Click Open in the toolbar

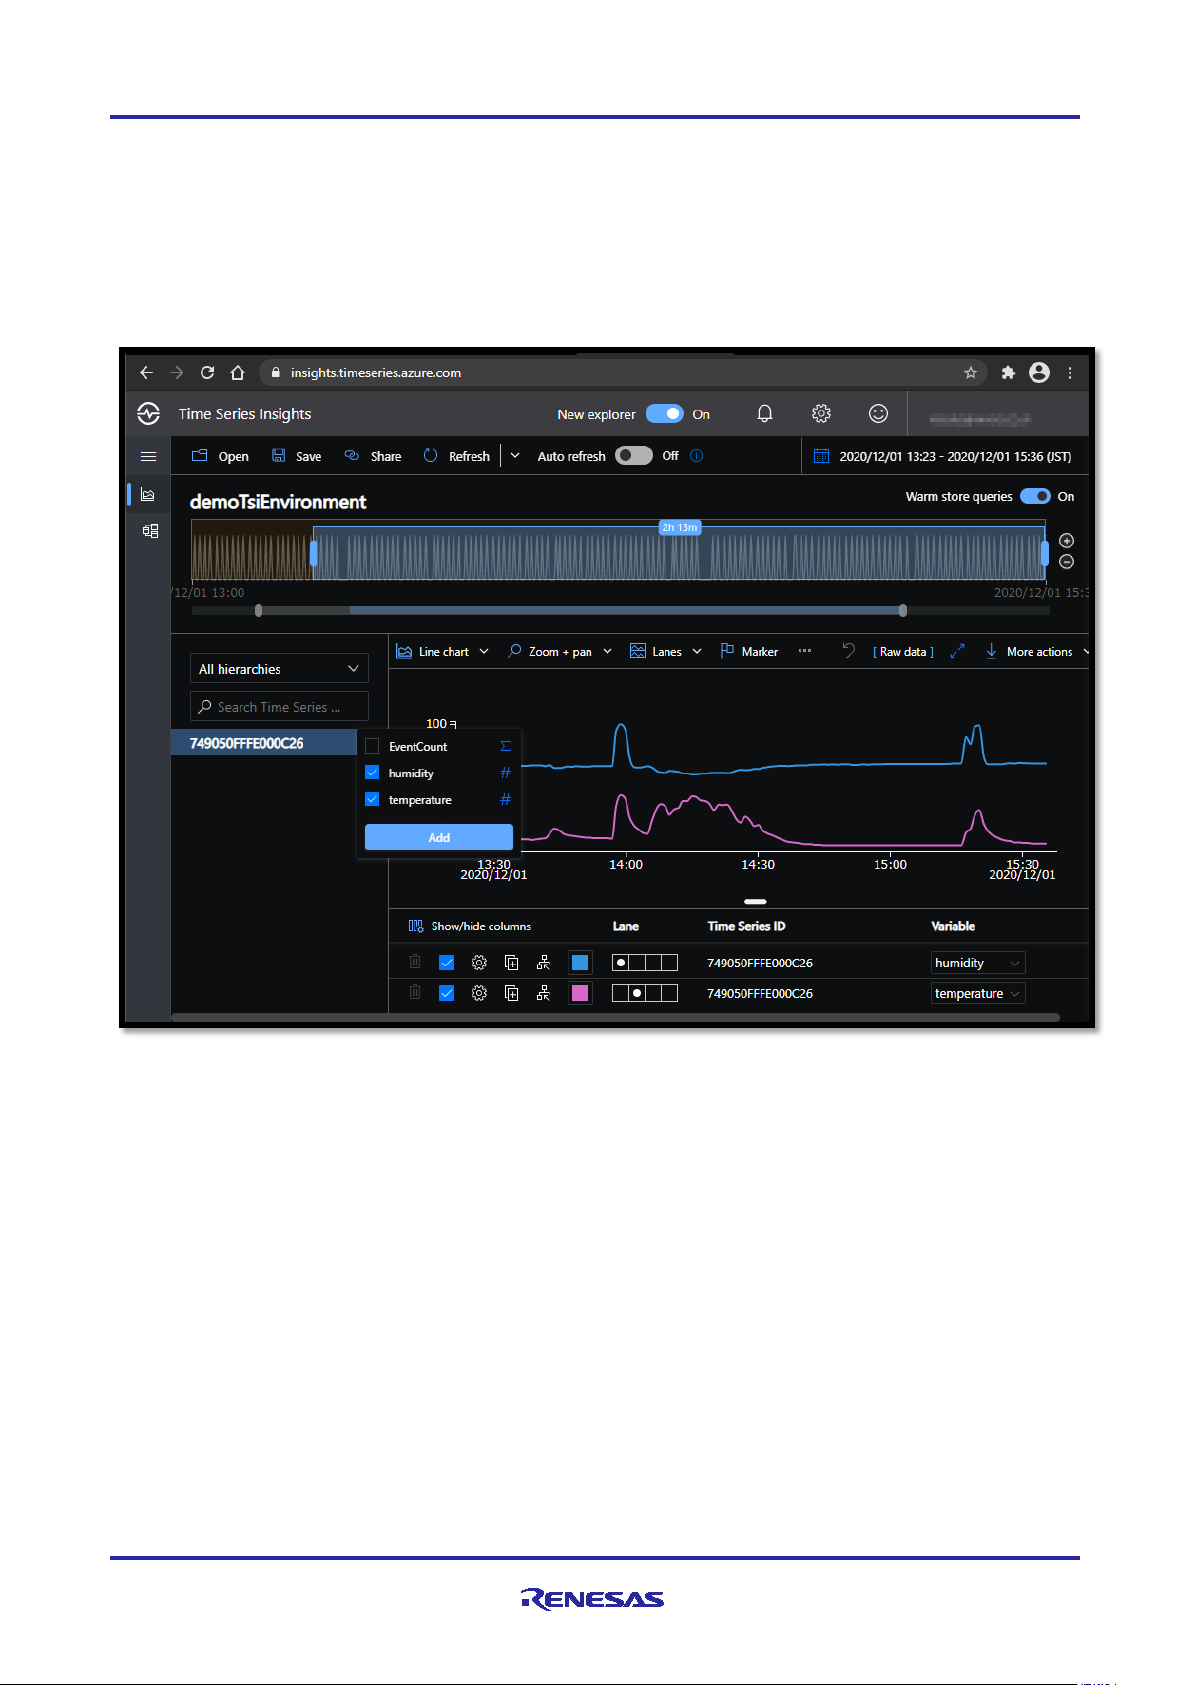coord(220,456)
